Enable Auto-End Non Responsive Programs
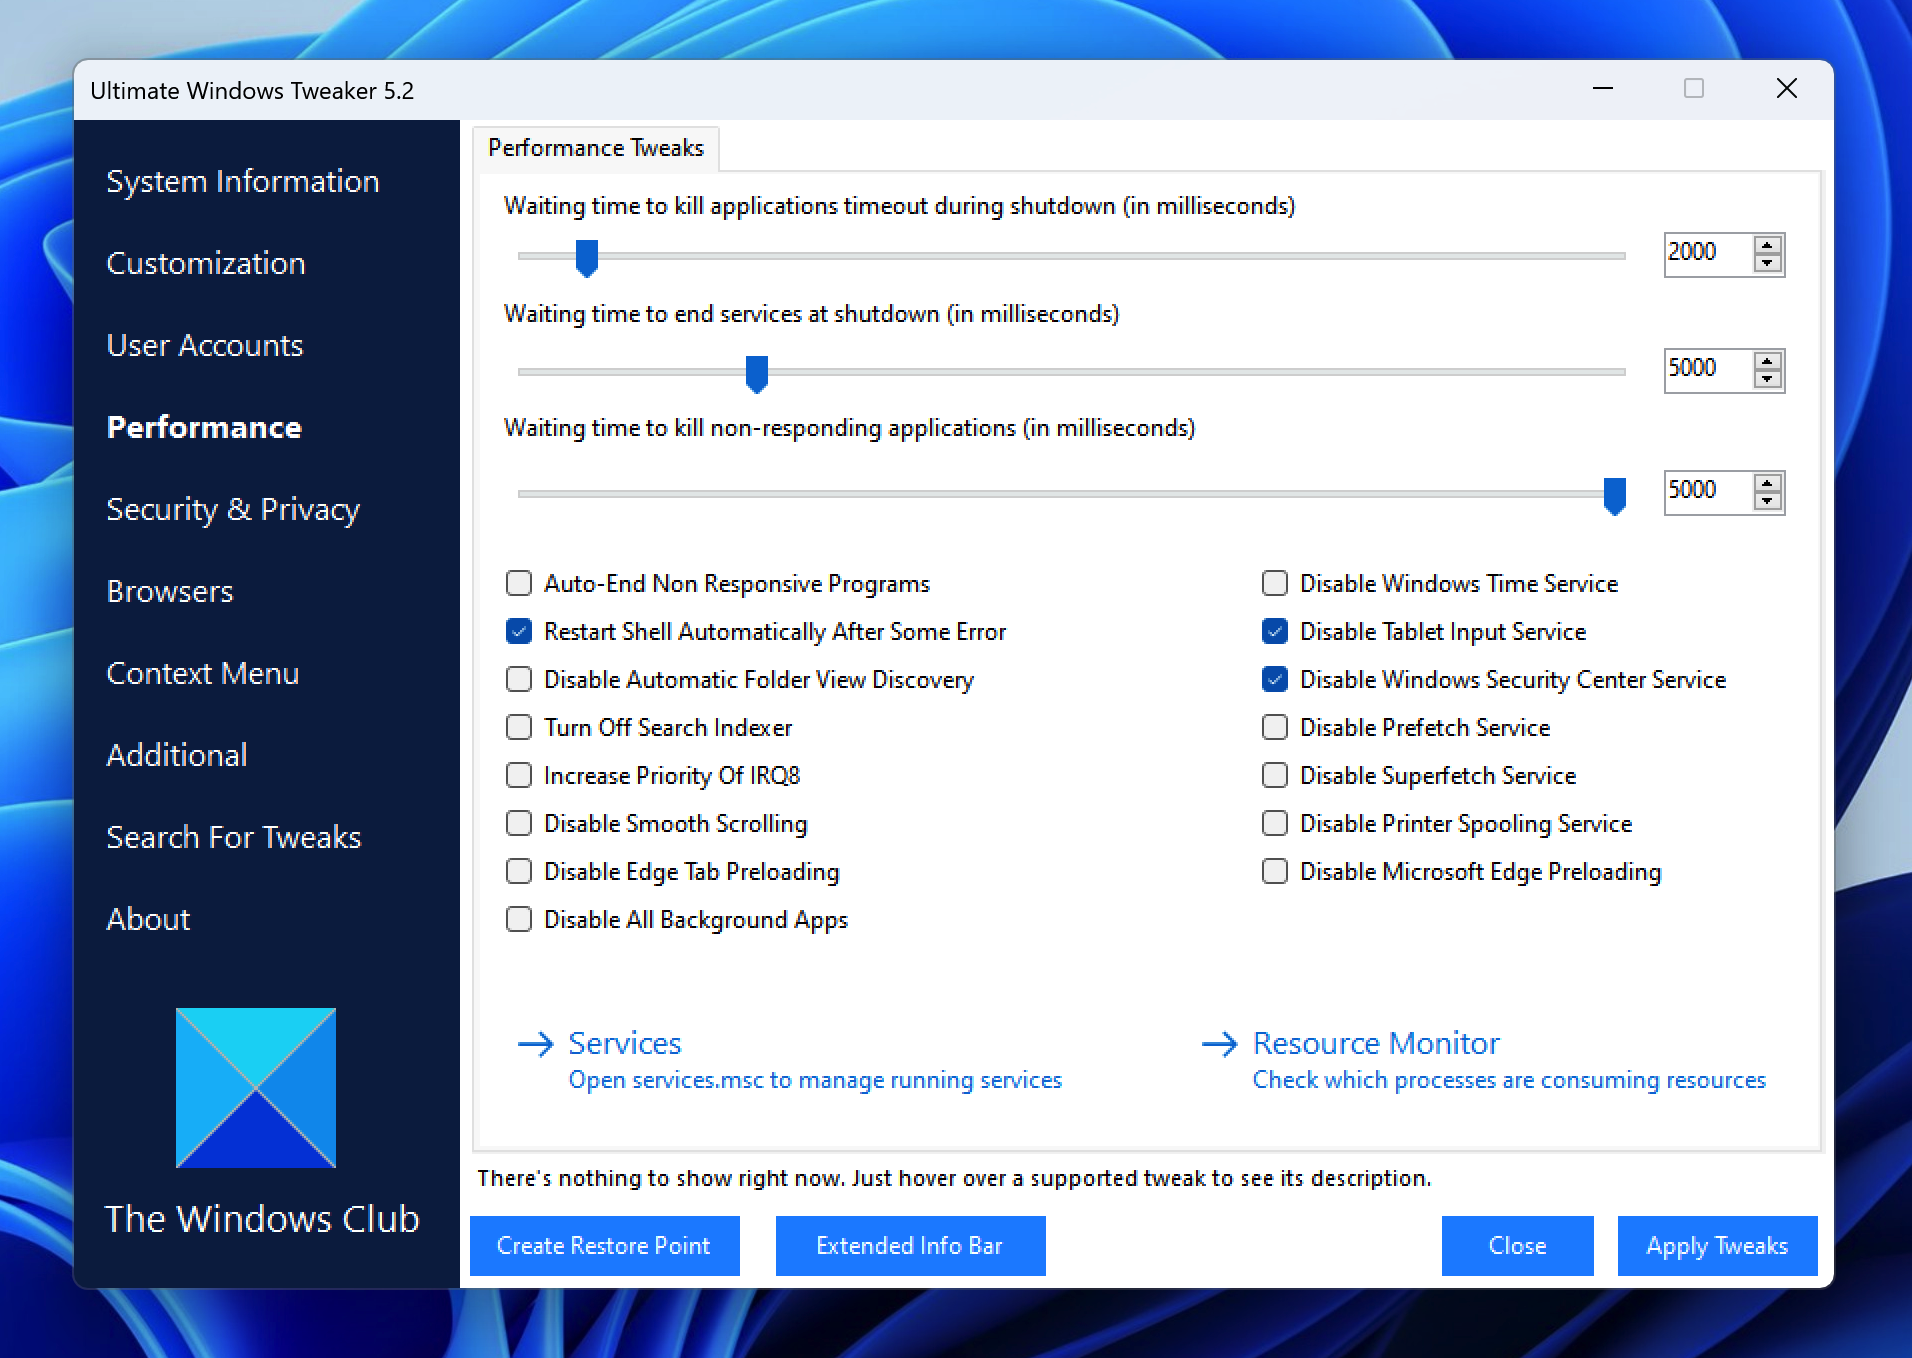1912x1358 pixels. point(519,583)
